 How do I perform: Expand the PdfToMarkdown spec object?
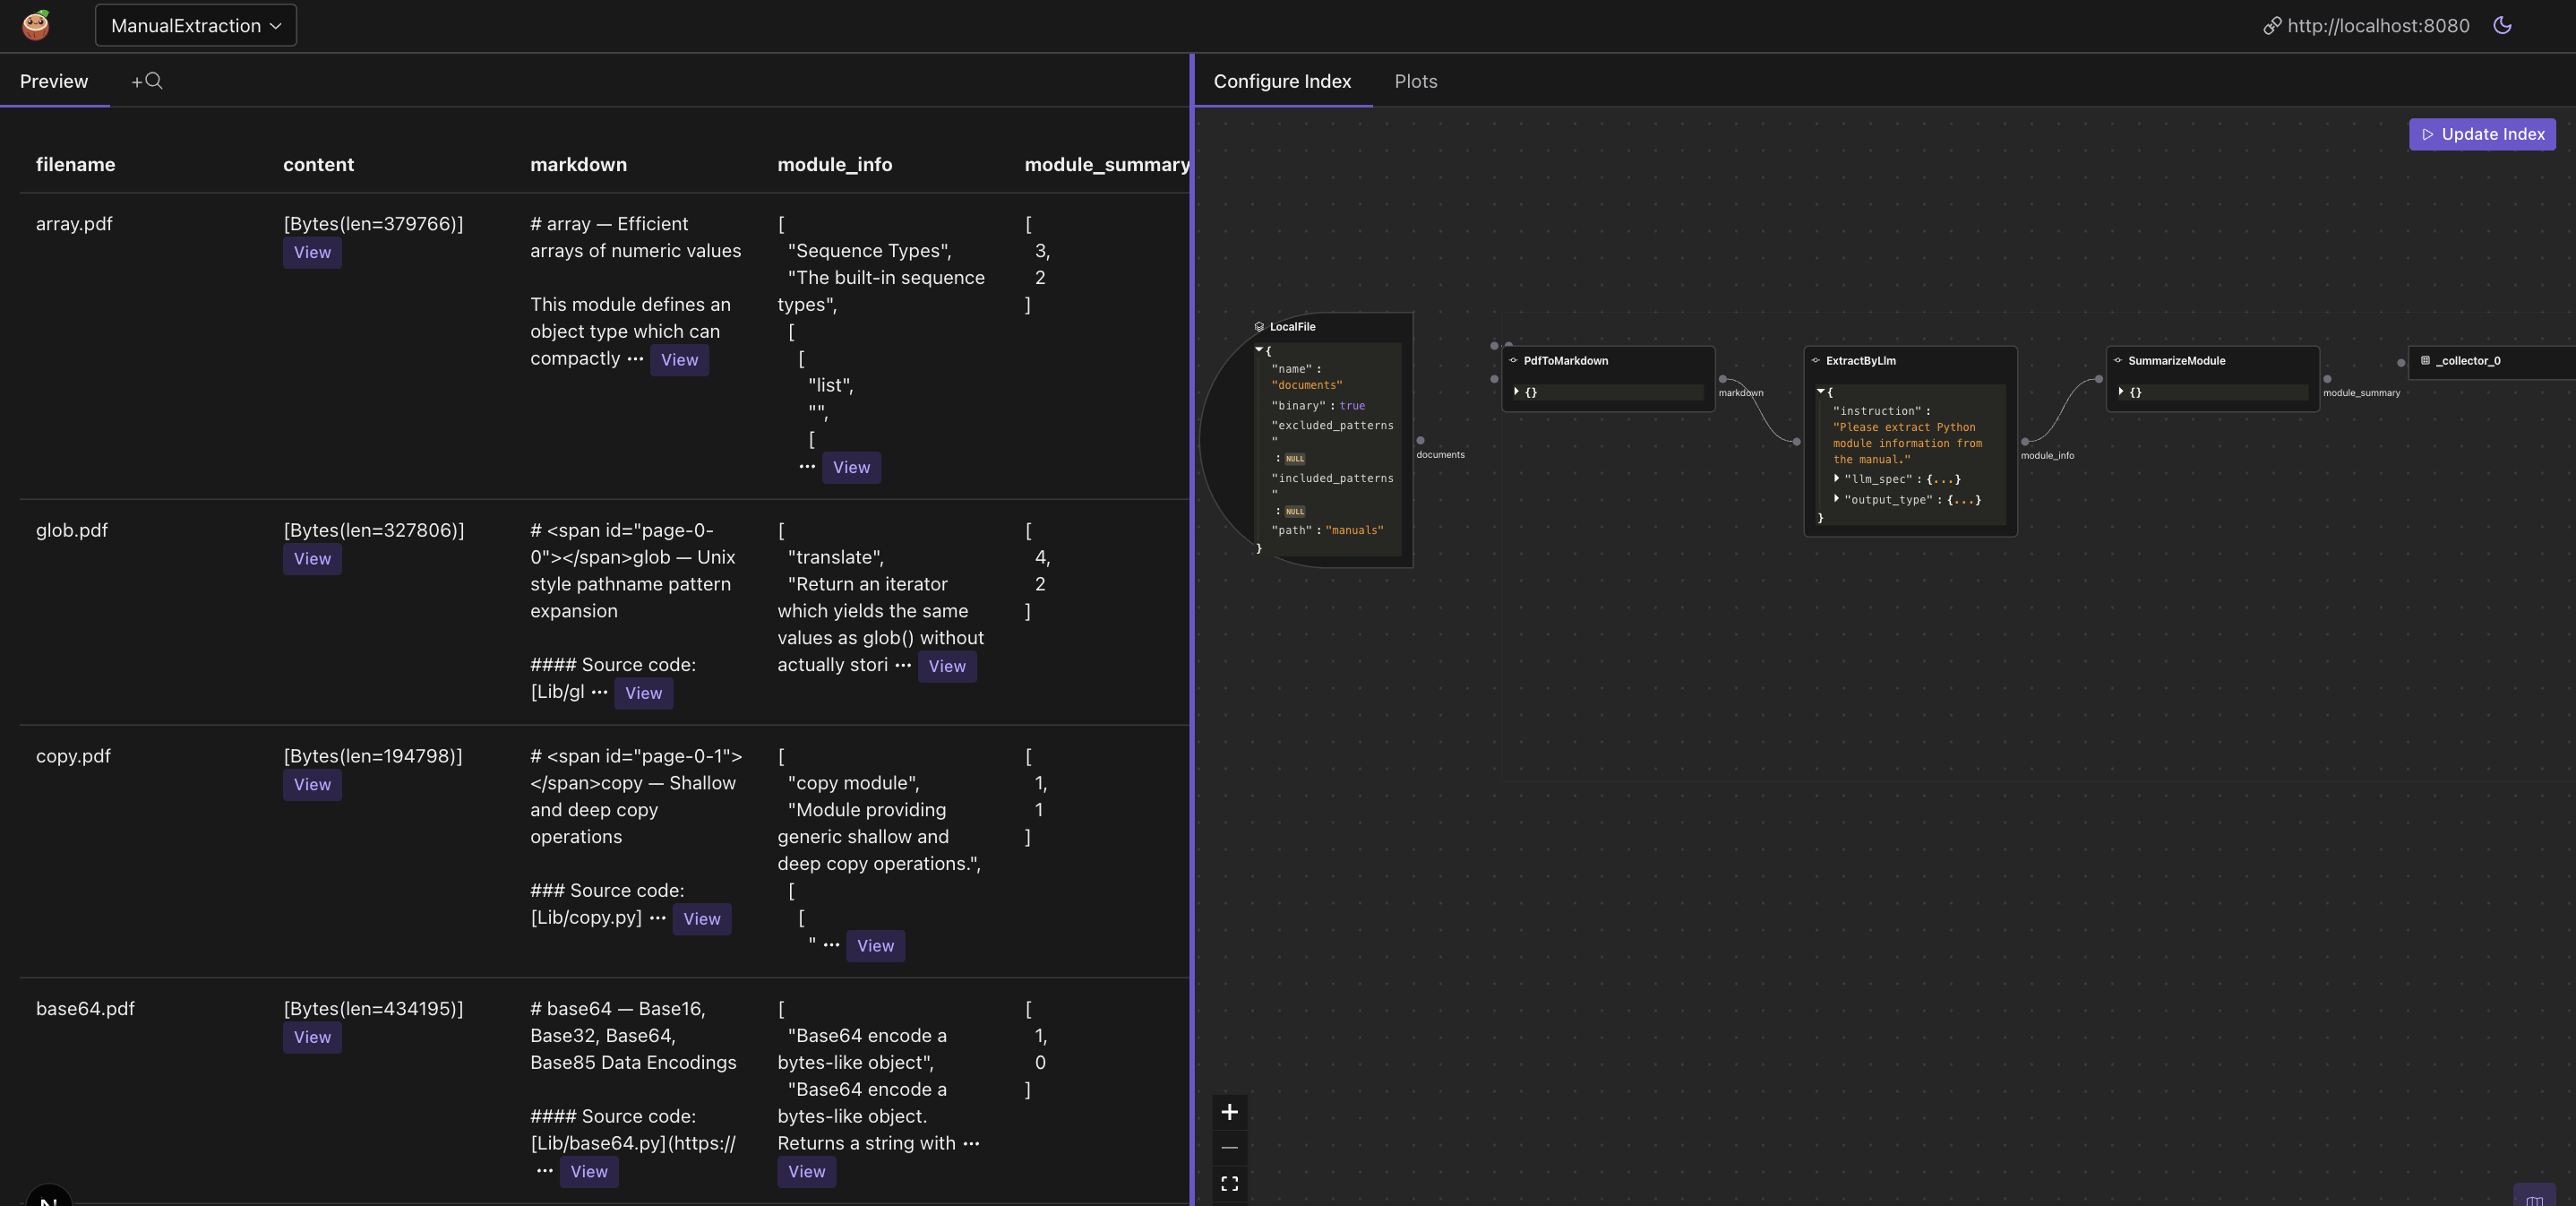pos(1517,392)
